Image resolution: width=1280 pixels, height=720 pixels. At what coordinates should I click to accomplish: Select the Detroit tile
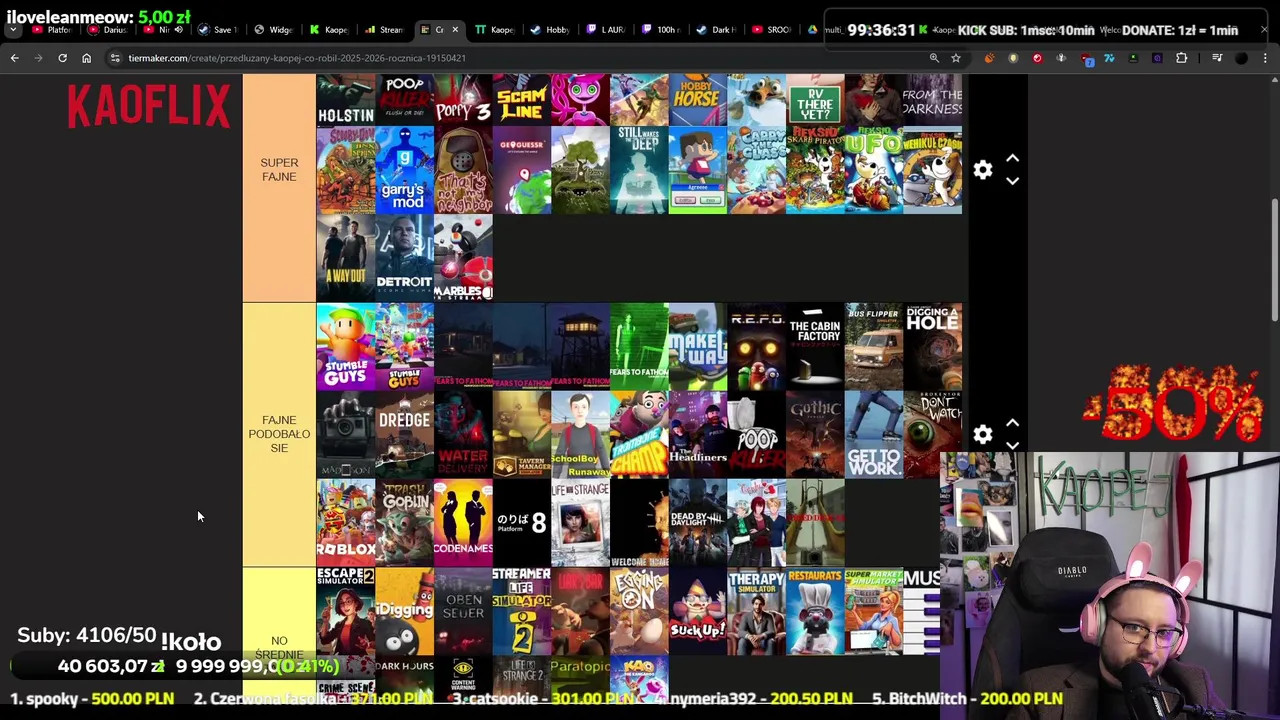[404, 258]
